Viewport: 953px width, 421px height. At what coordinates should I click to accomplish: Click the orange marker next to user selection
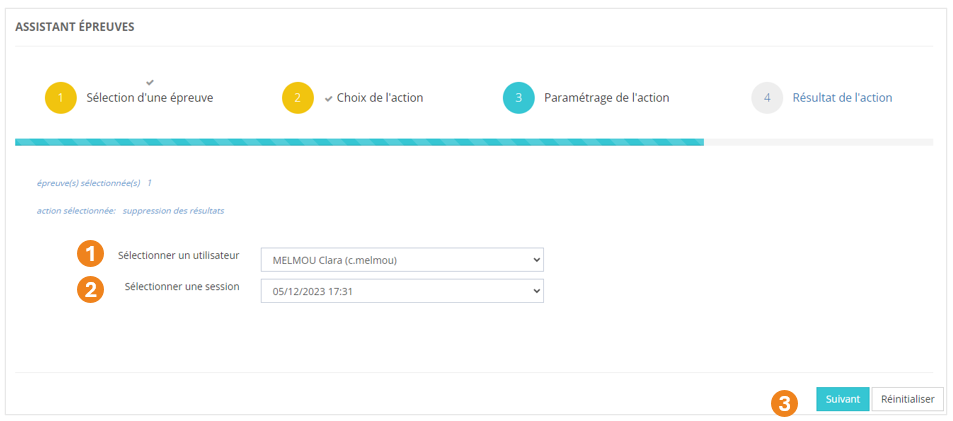point(91,254)
